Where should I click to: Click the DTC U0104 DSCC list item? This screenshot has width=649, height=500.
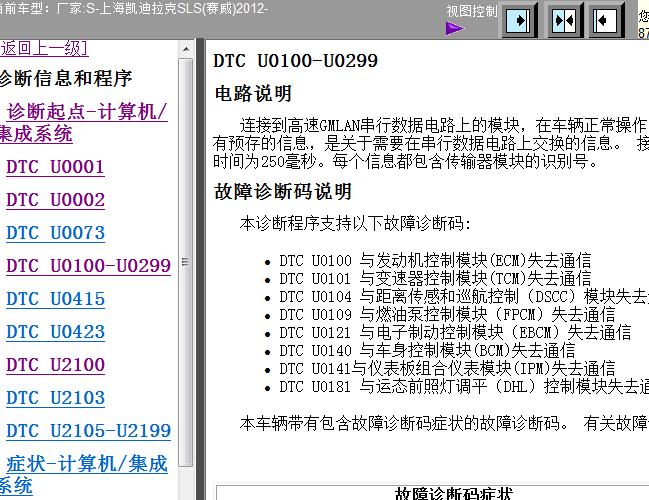[464, 297]
